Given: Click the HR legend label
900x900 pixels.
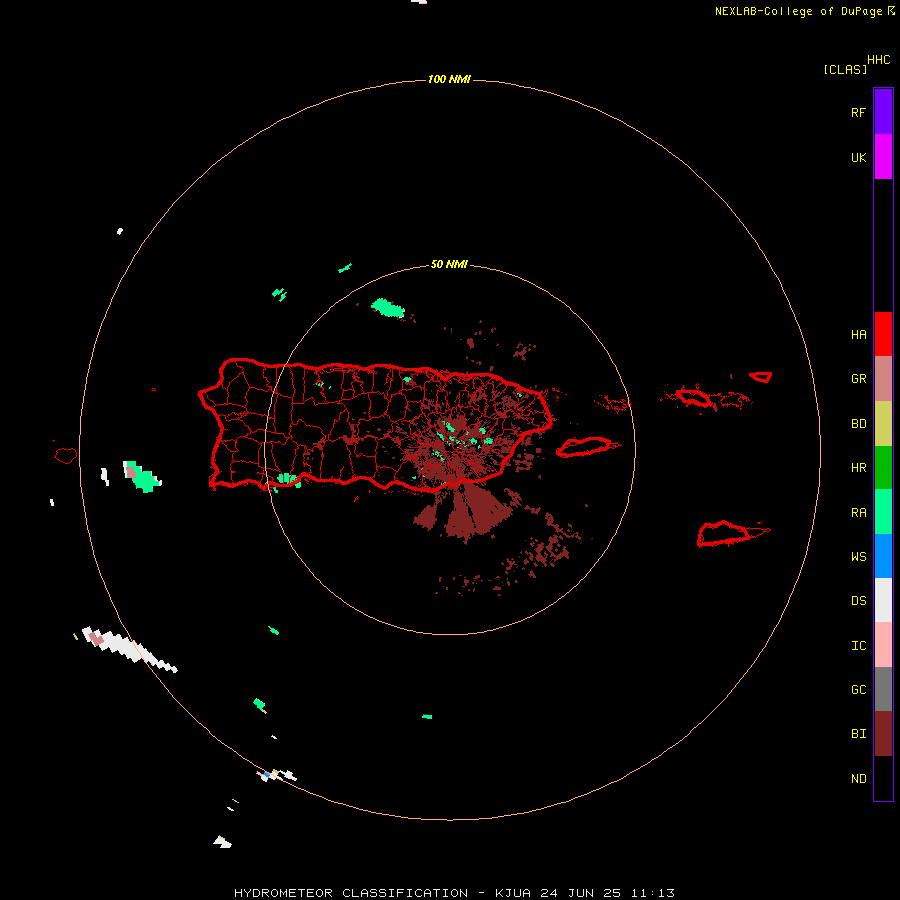Looking at the screenshot, I should 858,468.
